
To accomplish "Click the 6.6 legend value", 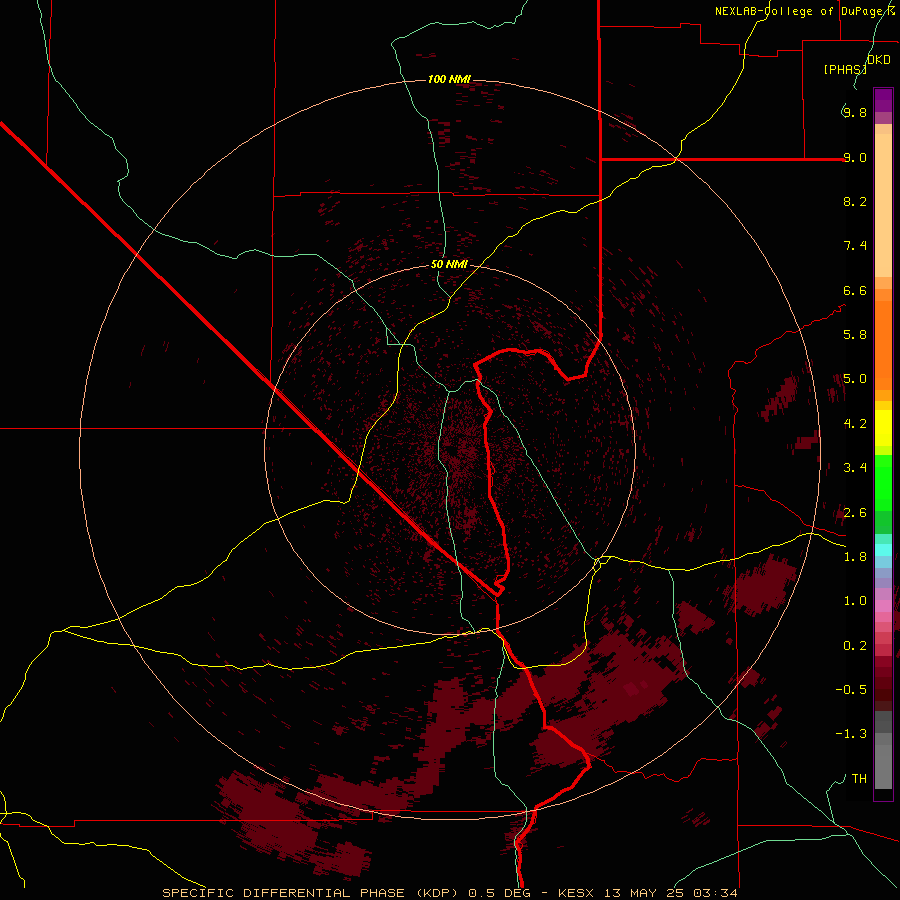I will 855,290.
